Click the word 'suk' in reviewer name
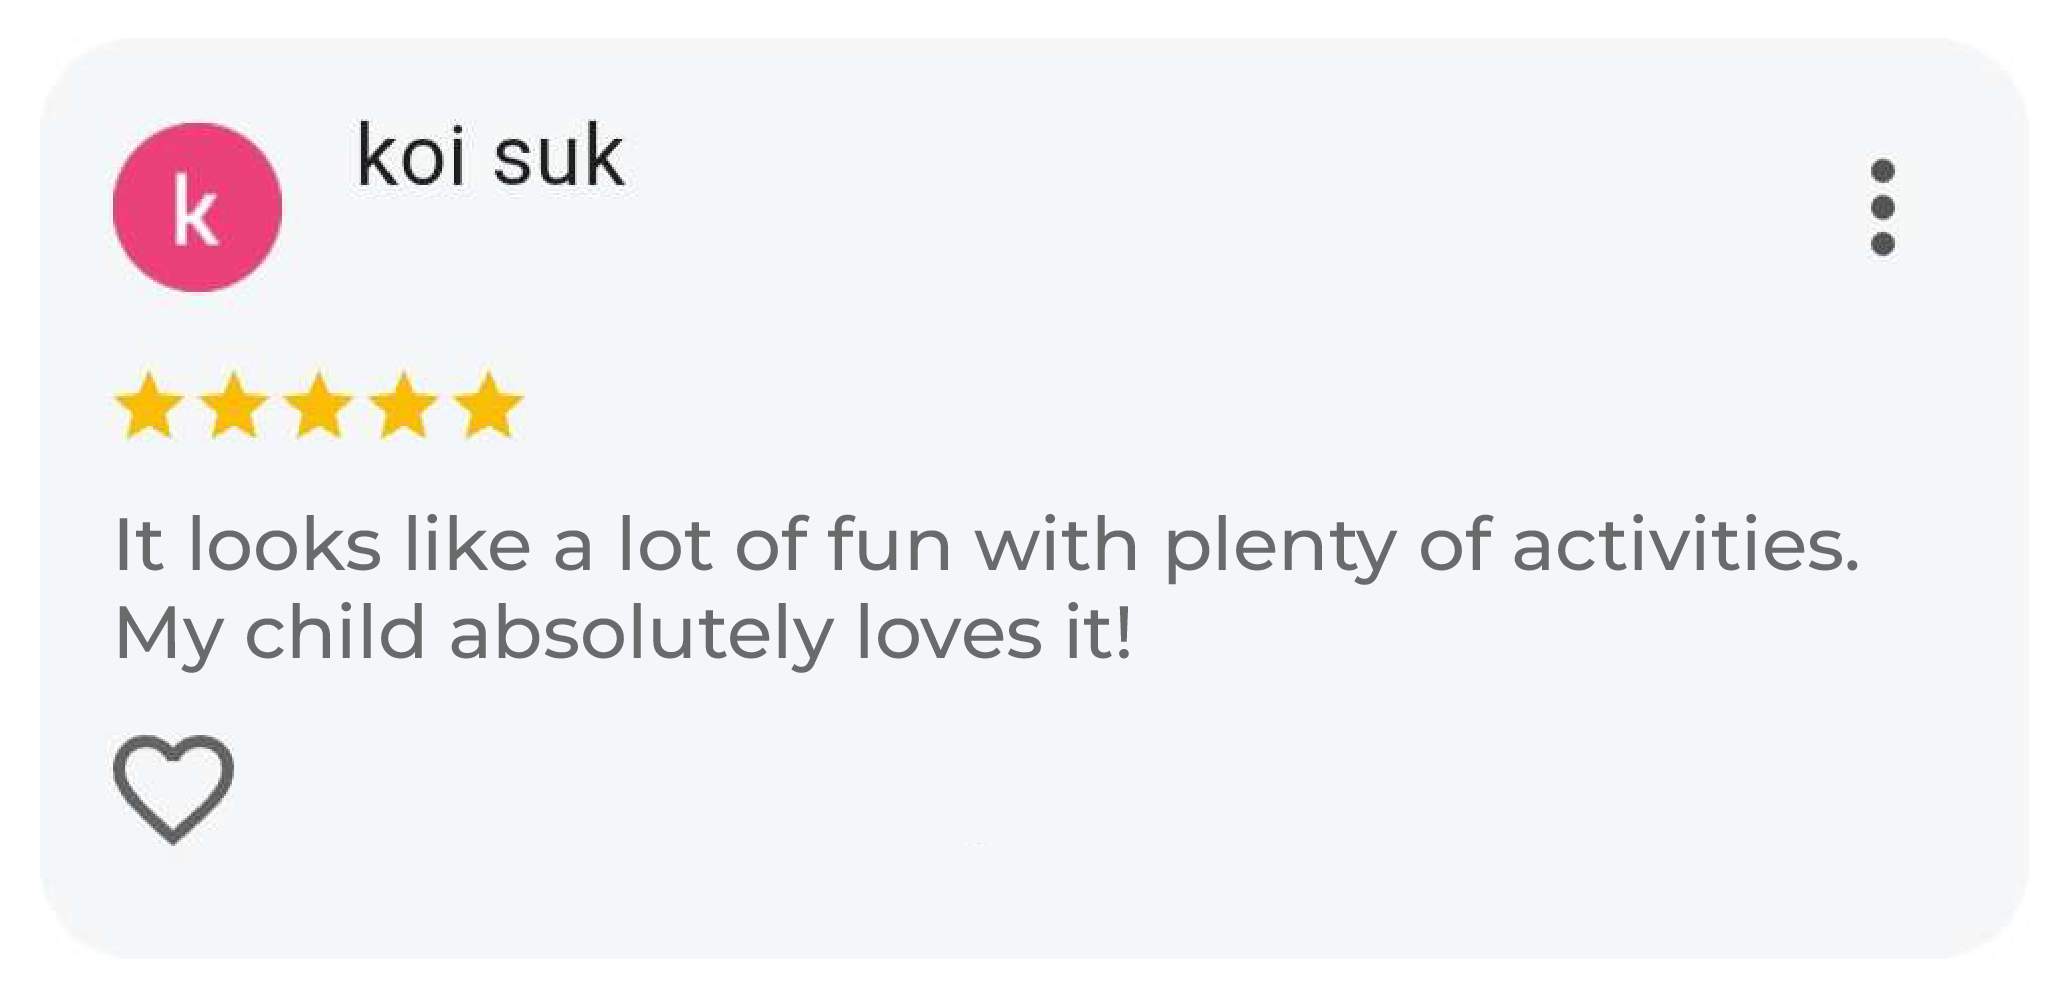The width and height of the screenshot is (2069, 996). pyautogui.click(x=559, y=156)
